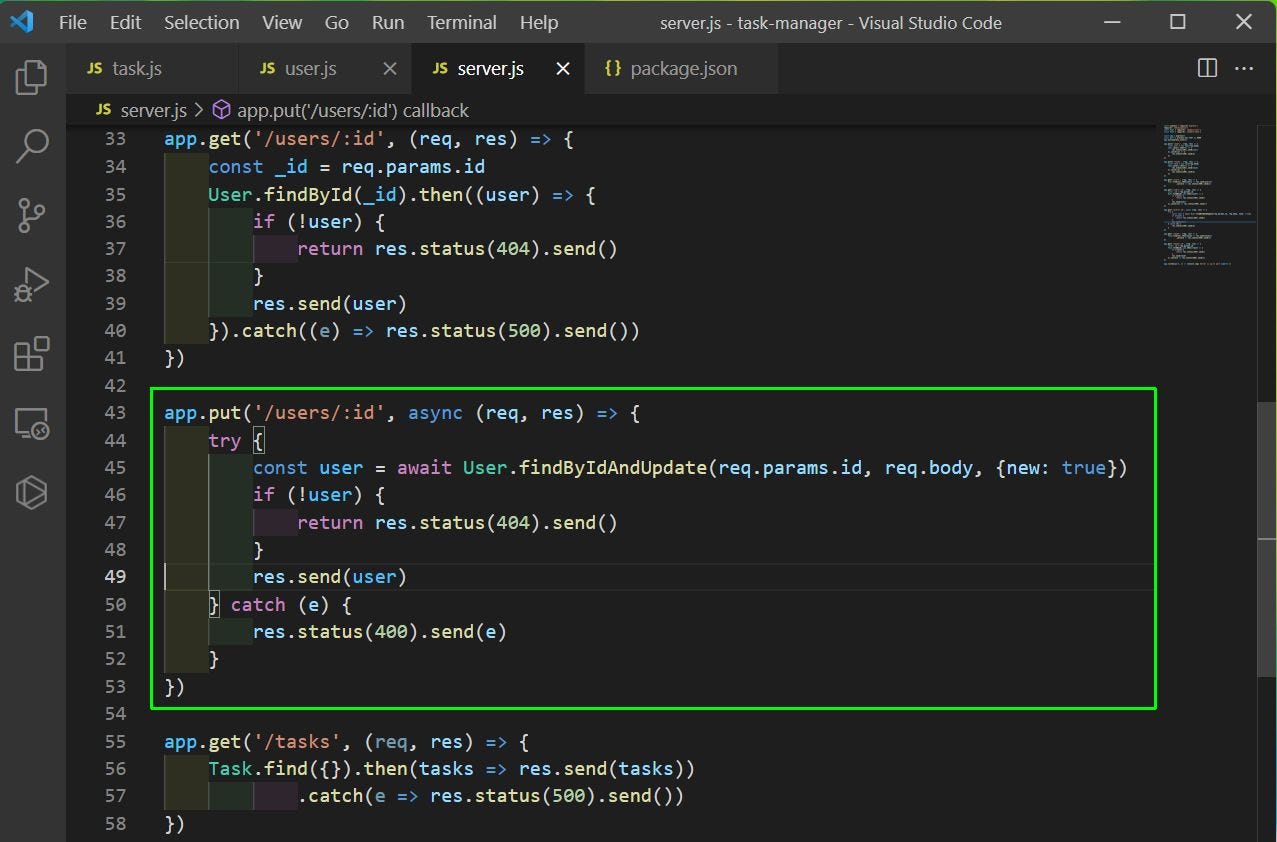Switch to the package.json tab

(684, 68)
